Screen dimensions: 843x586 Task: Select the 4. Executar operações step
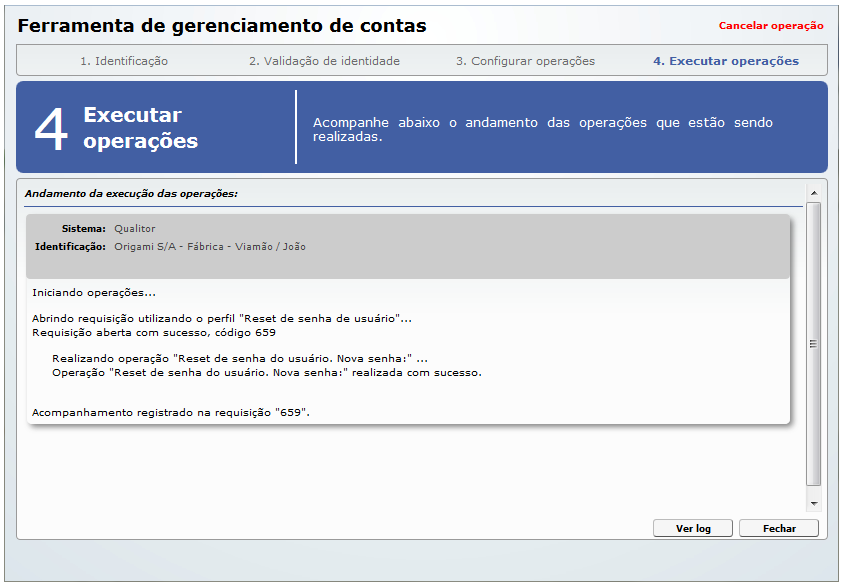tap(725, 61)
